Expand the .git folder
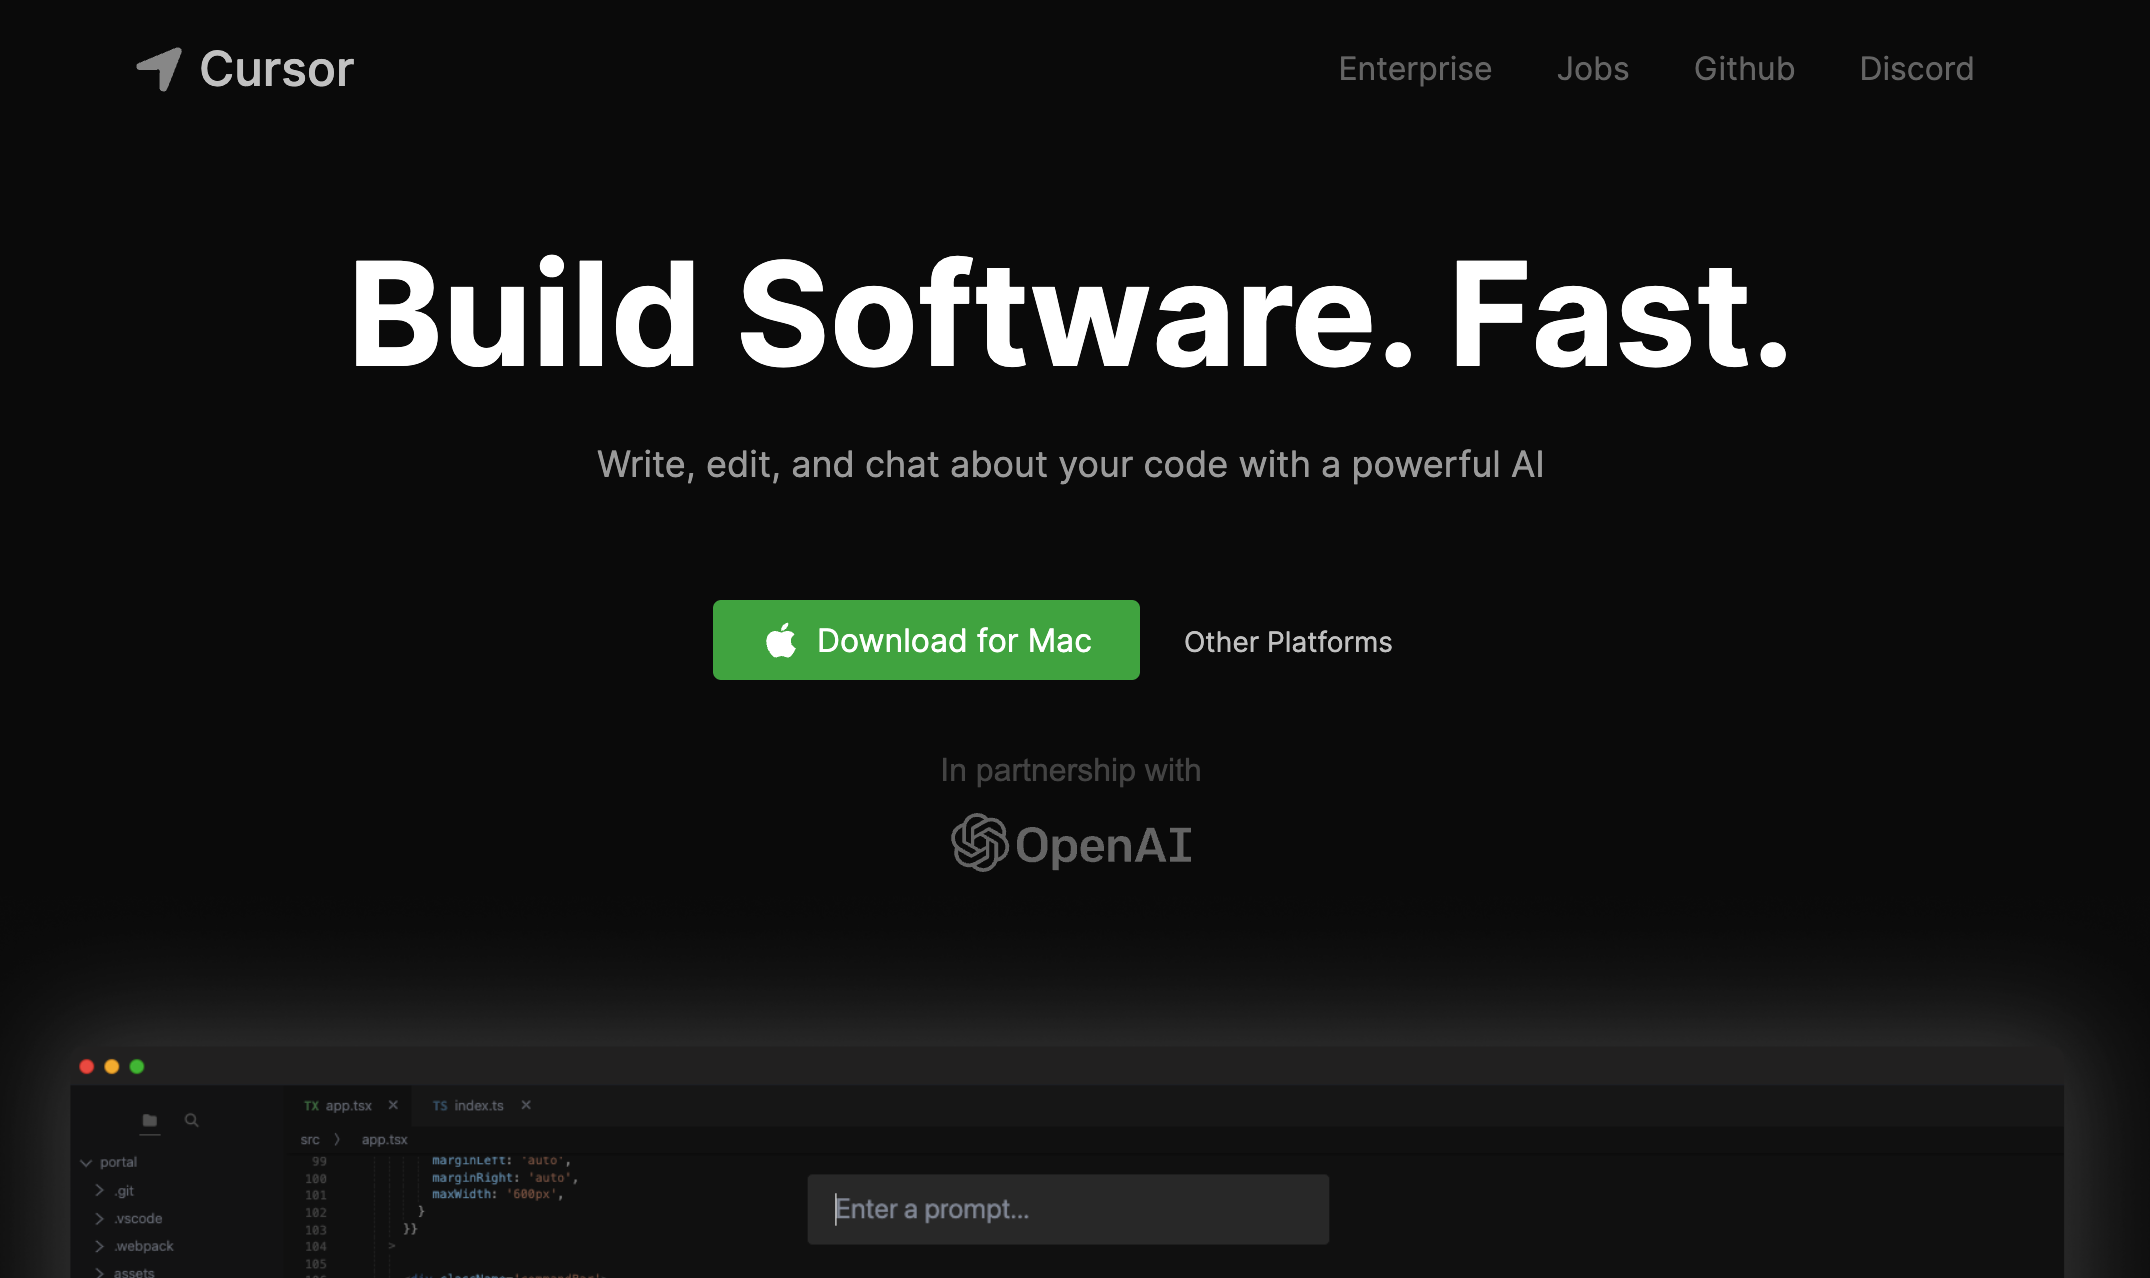This screenshot has height=1278, width=2150. (x=100, y=1190)
